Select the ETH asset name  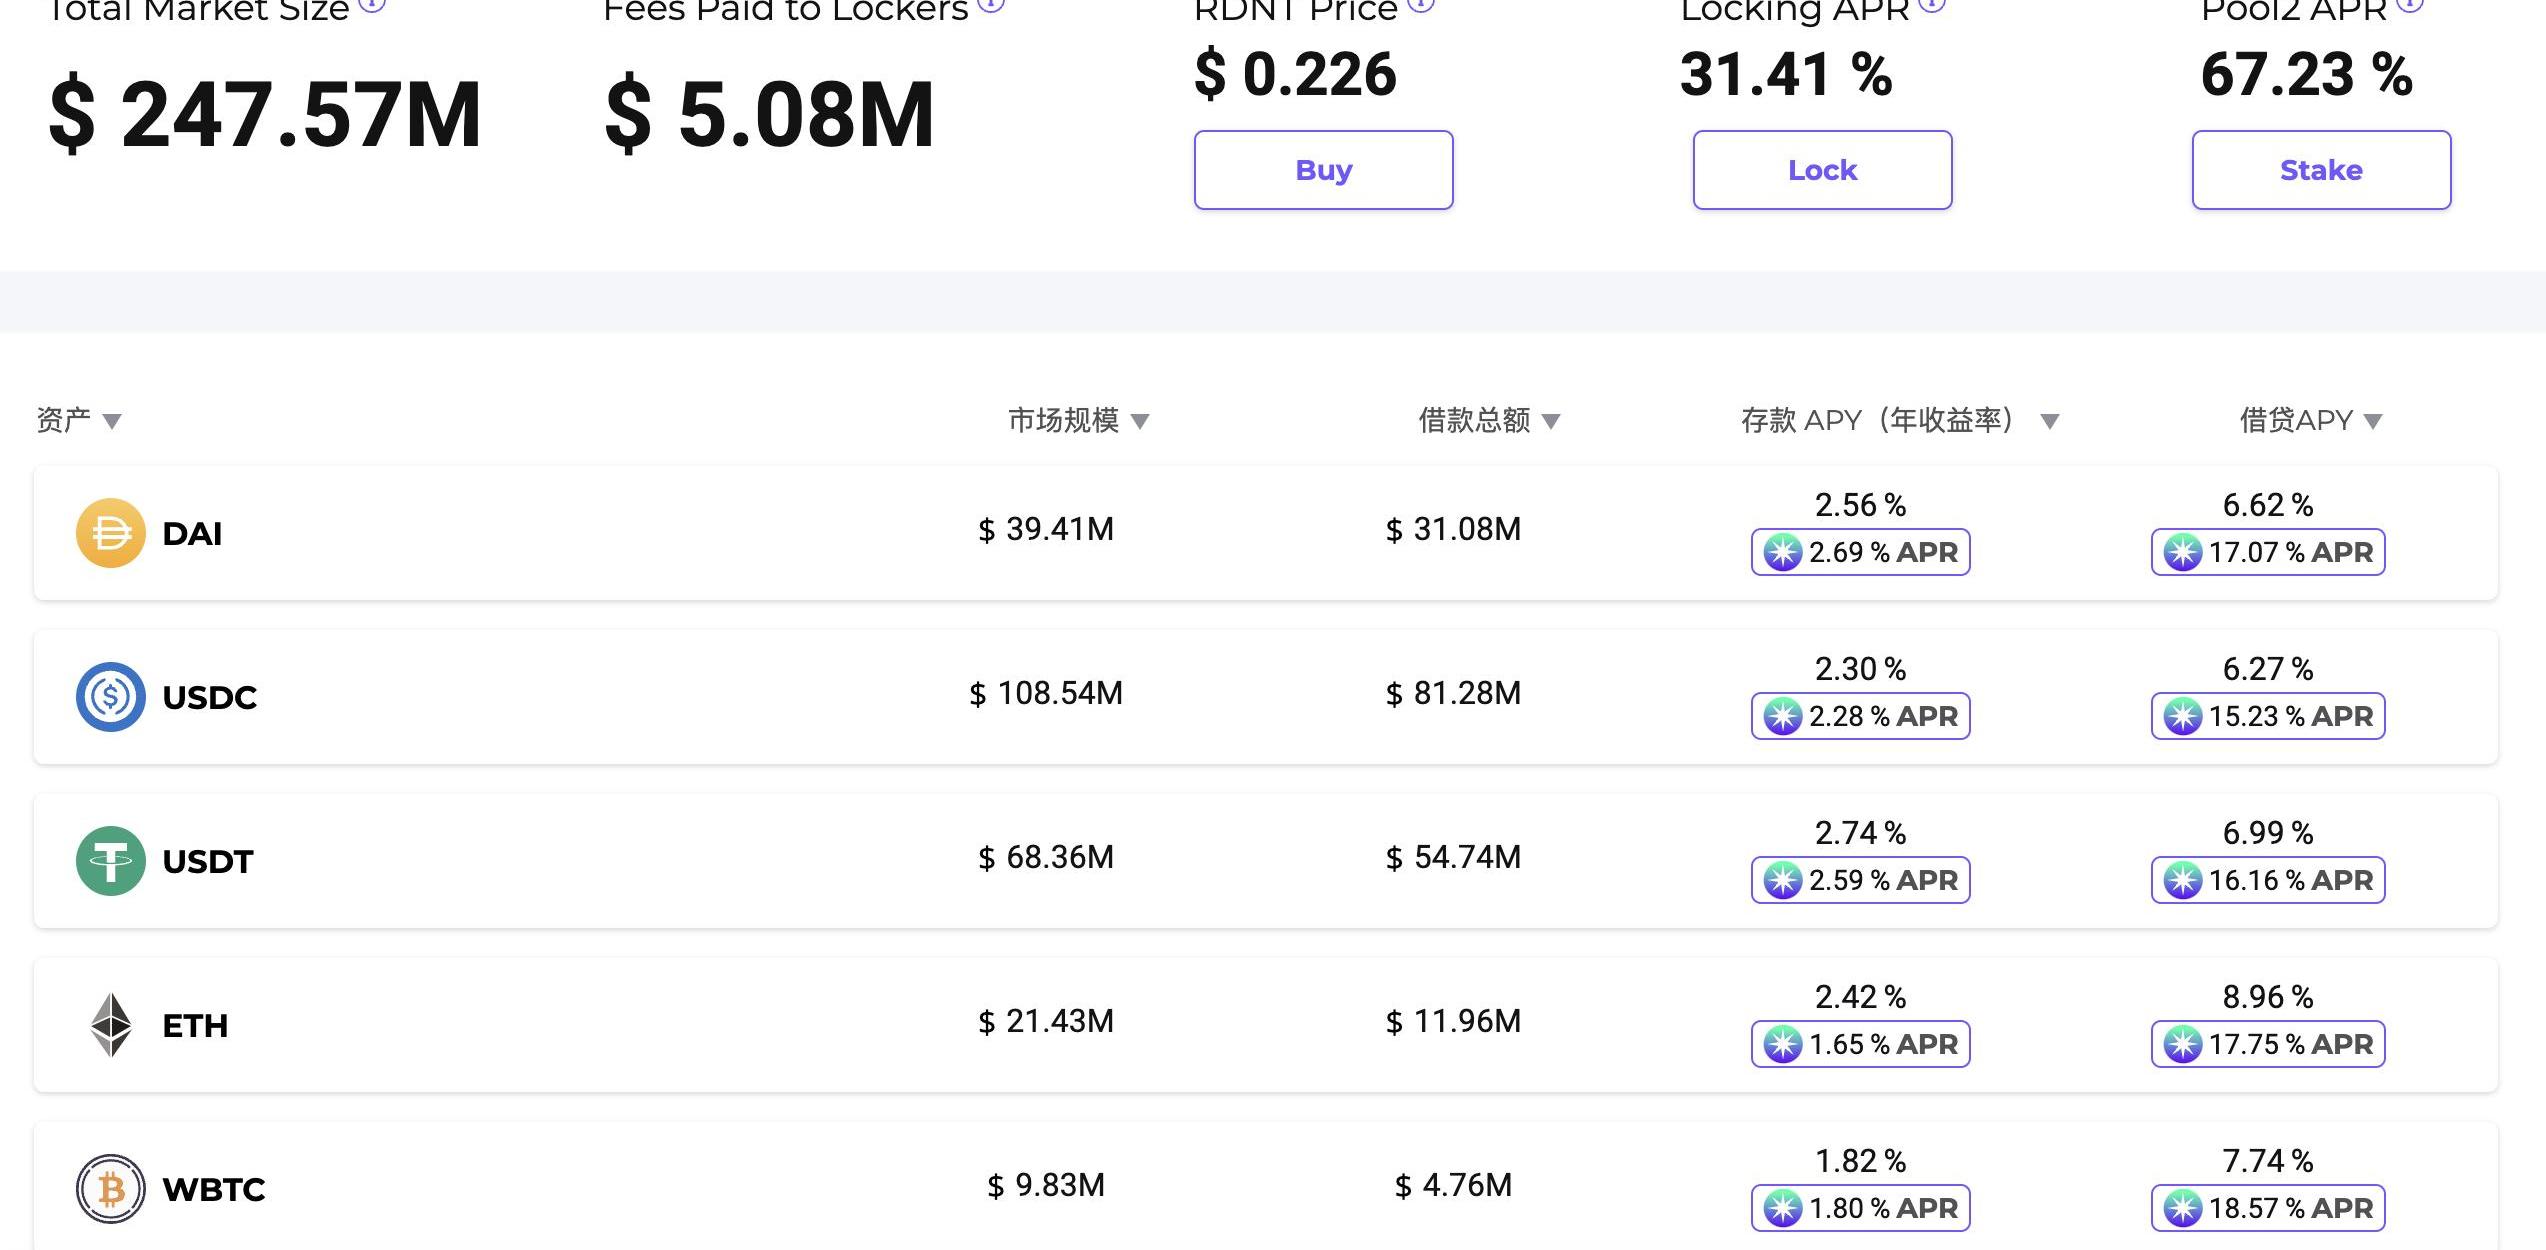tap(195, 1026)
